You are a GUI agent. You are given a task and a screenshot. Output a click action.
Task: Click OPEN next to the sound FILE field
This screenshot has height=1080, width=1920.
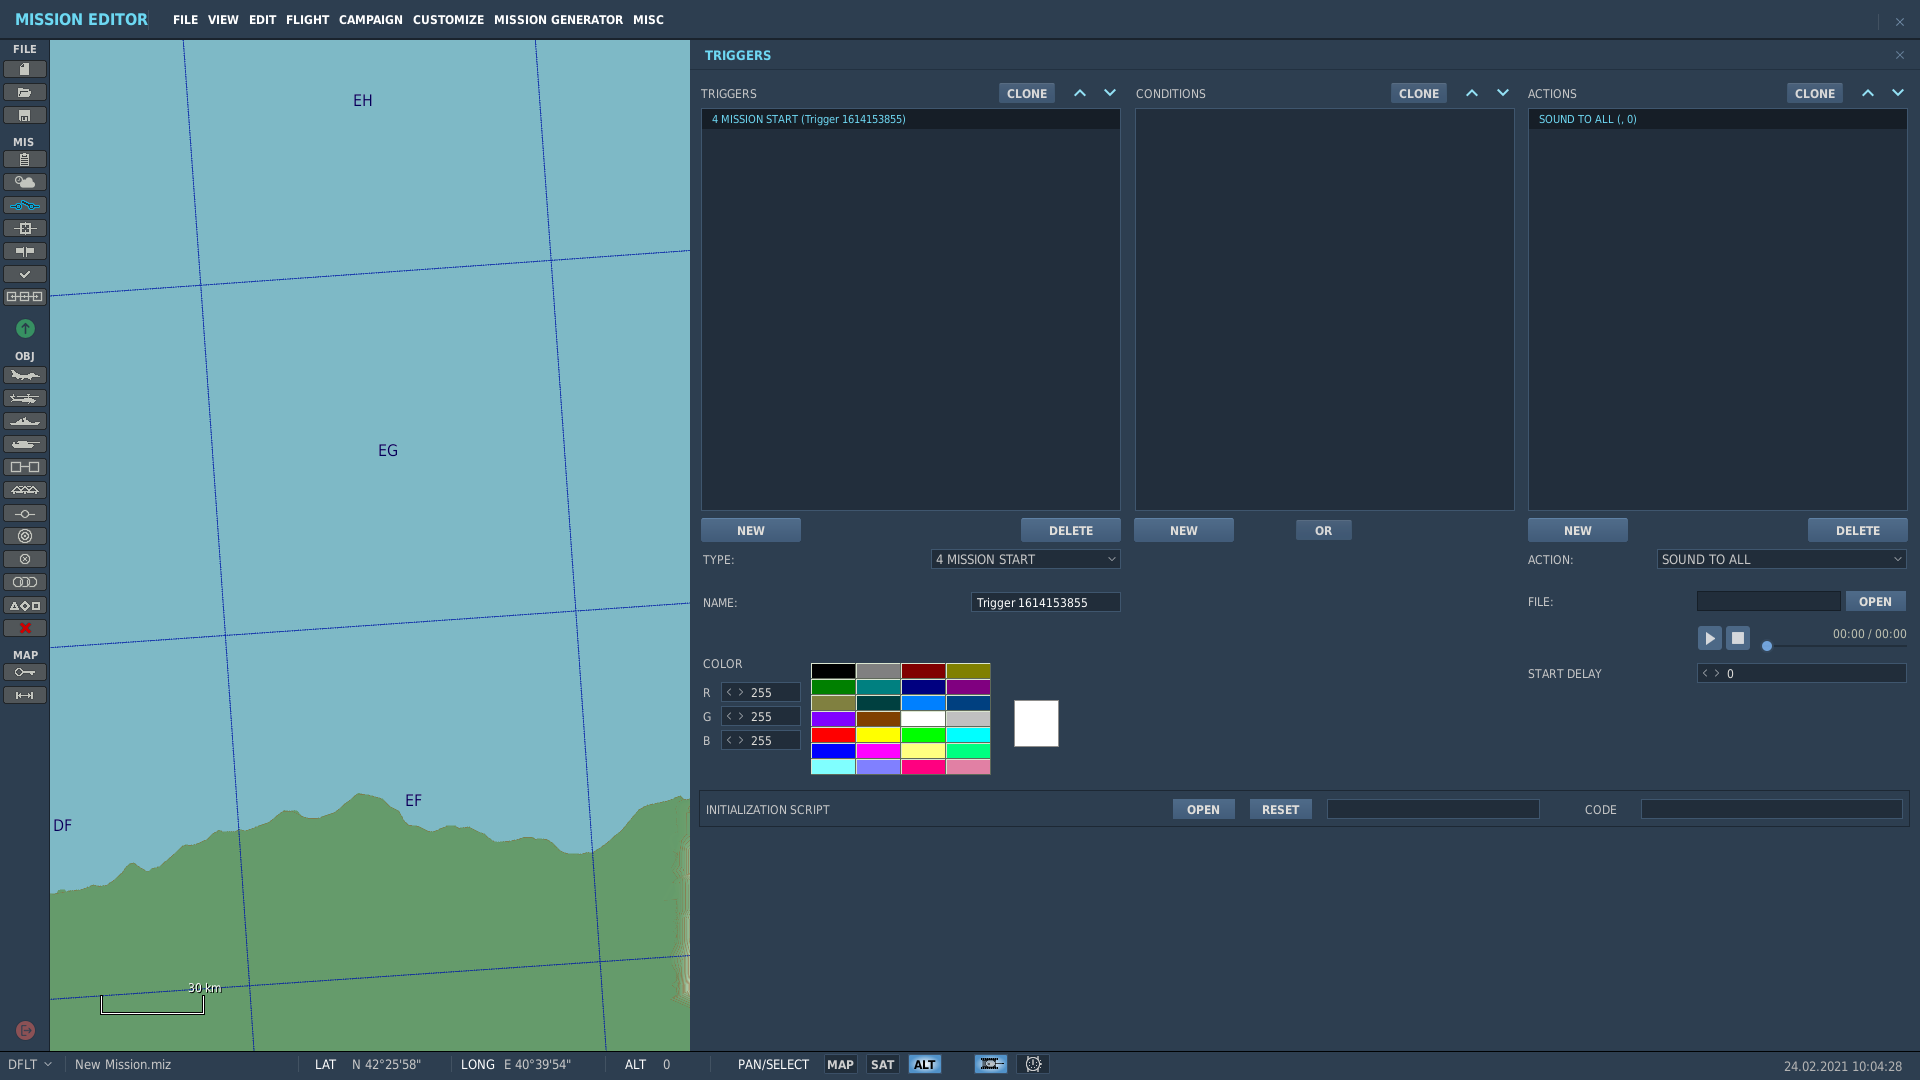click(1875, 601)
